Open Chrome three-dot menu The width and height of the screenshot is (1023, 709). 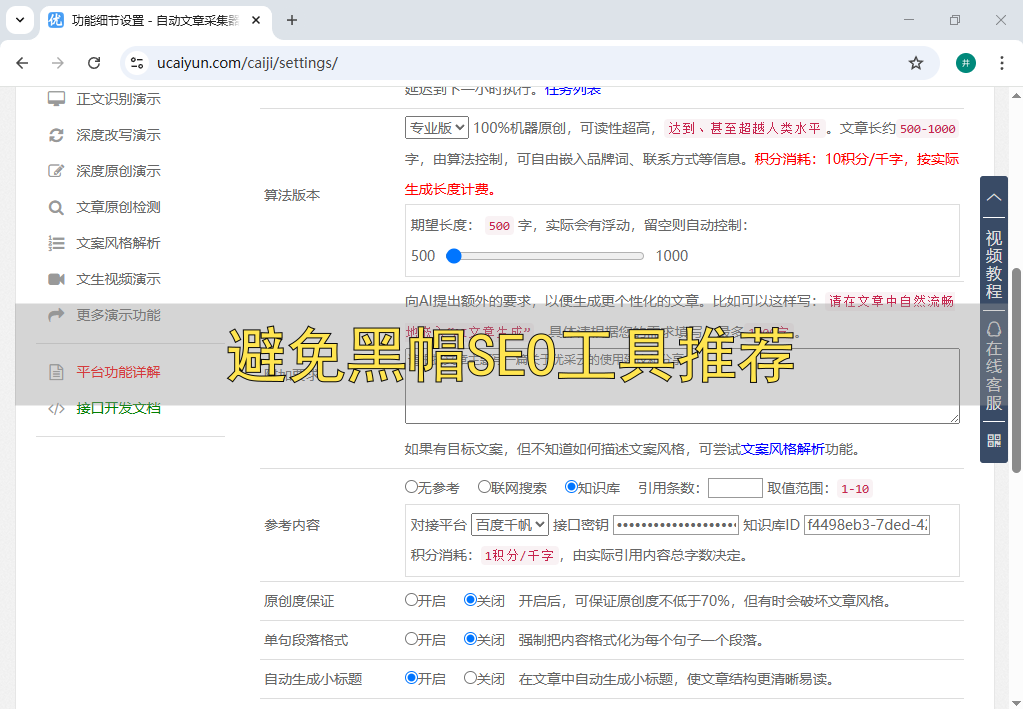1001,63
